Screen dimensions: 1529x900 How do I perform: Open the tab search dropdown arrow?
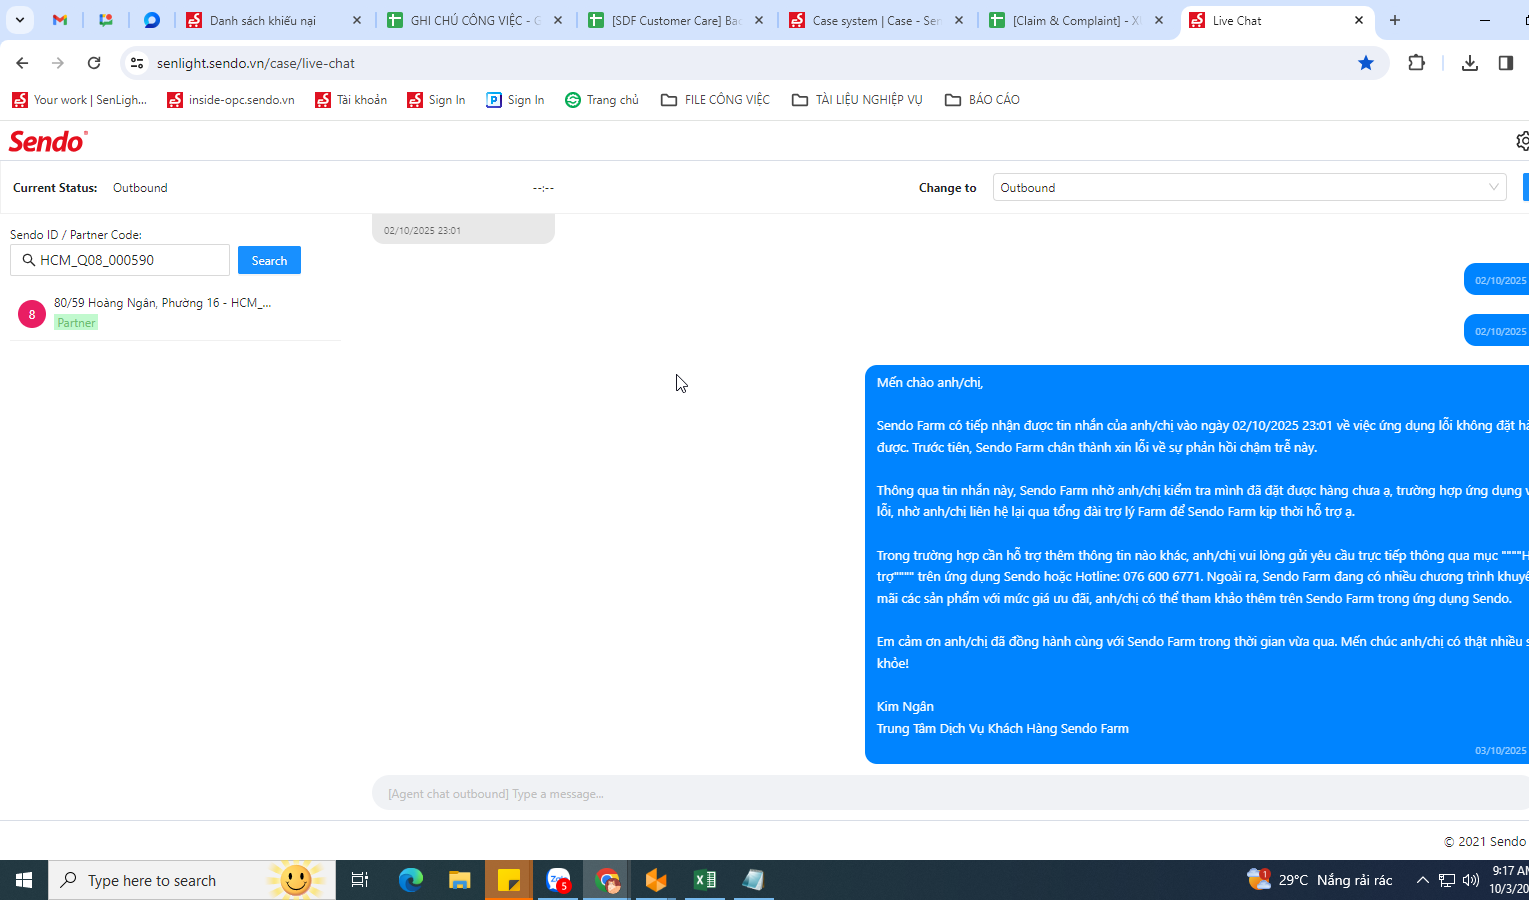coord(19,20)
